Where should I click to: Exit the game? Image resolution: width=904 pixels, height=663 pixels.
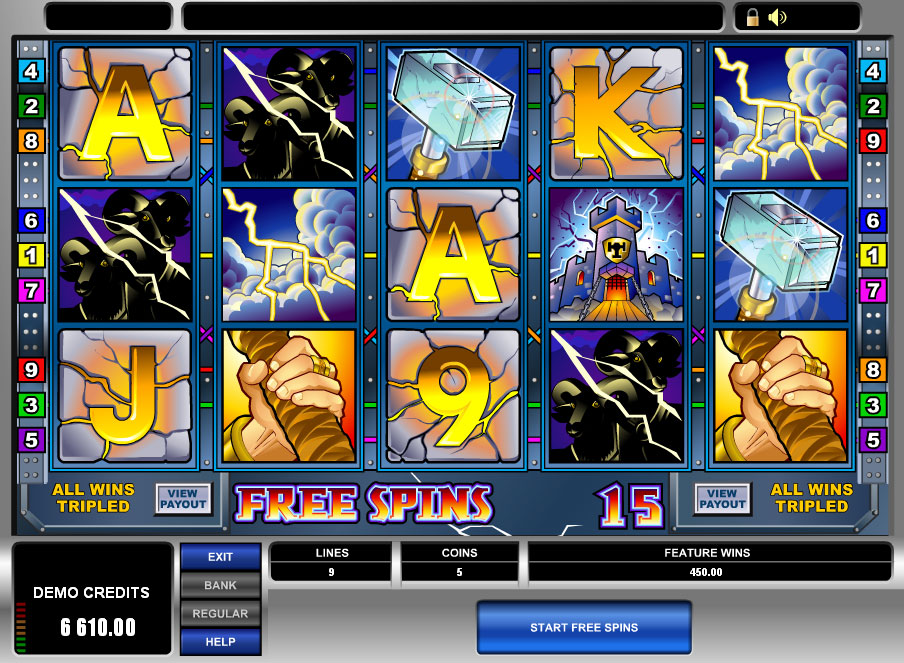click(x=220, y=557)
